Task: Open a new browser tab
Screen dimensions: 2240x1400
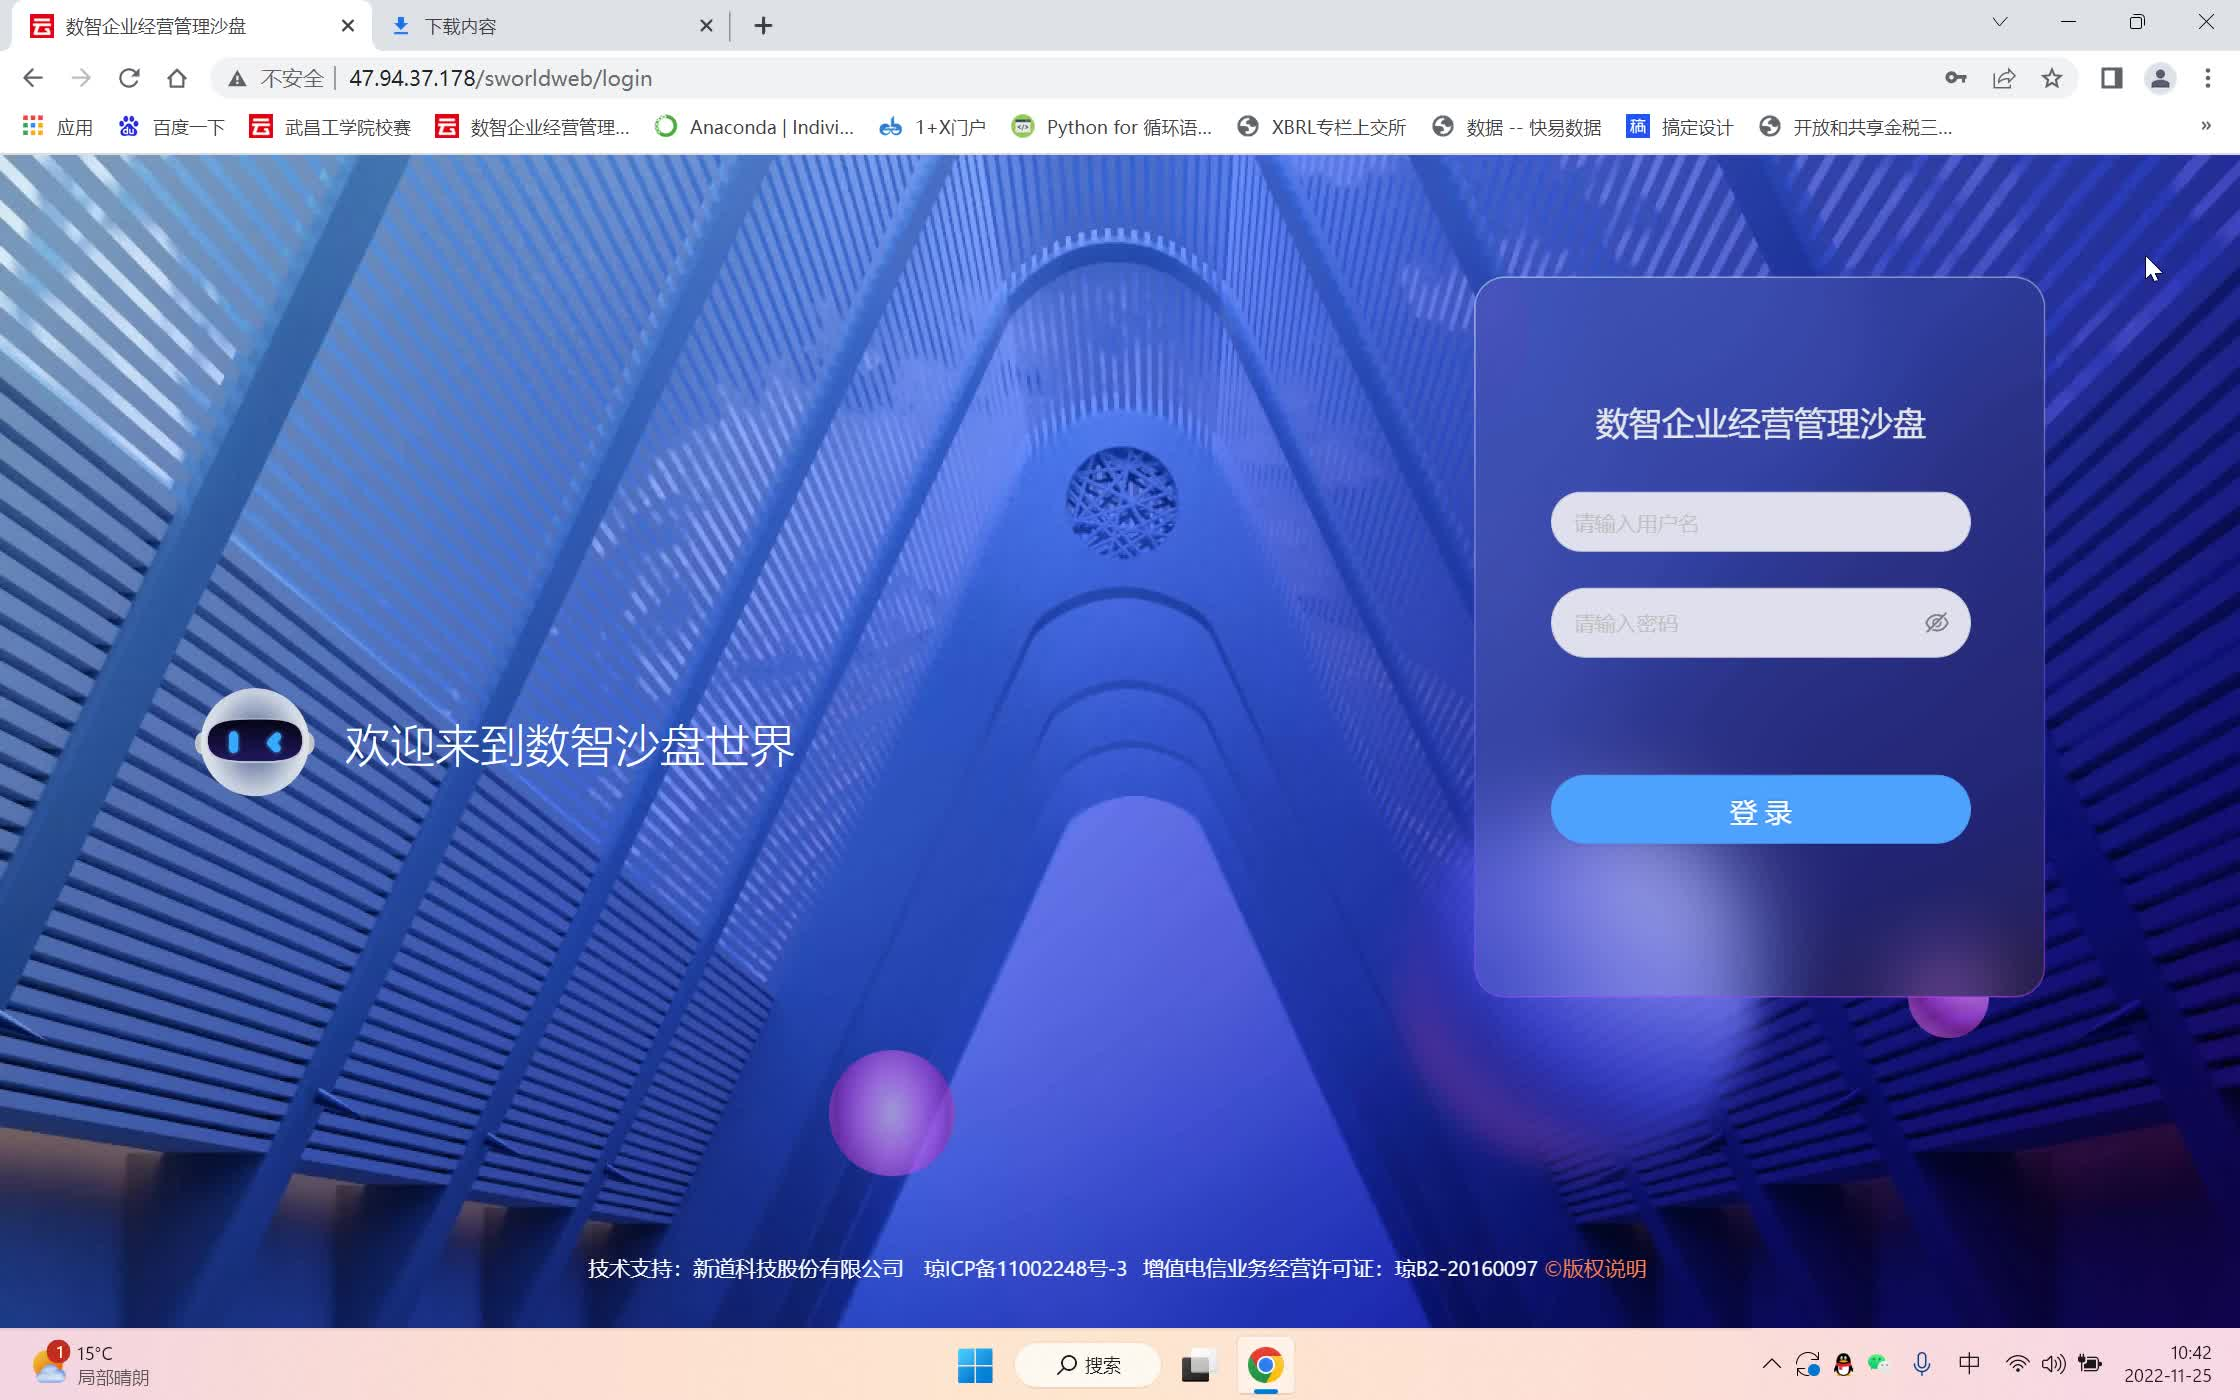Action: (763, 26)
